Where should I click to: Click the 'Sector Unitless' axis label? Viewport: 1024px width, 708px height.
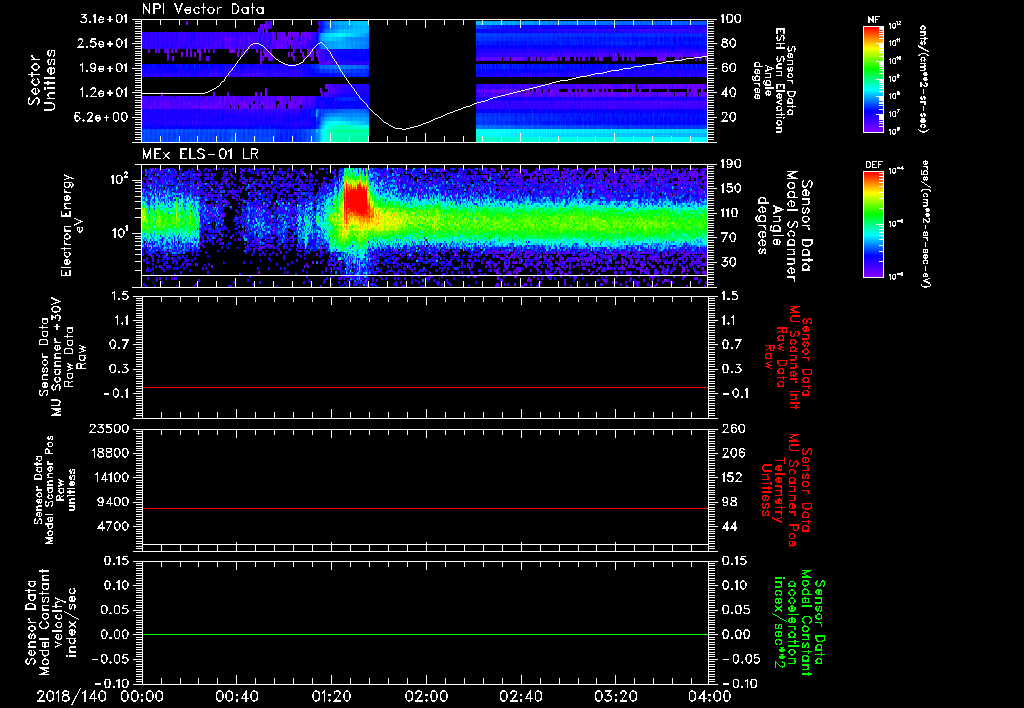click(42, 81)
